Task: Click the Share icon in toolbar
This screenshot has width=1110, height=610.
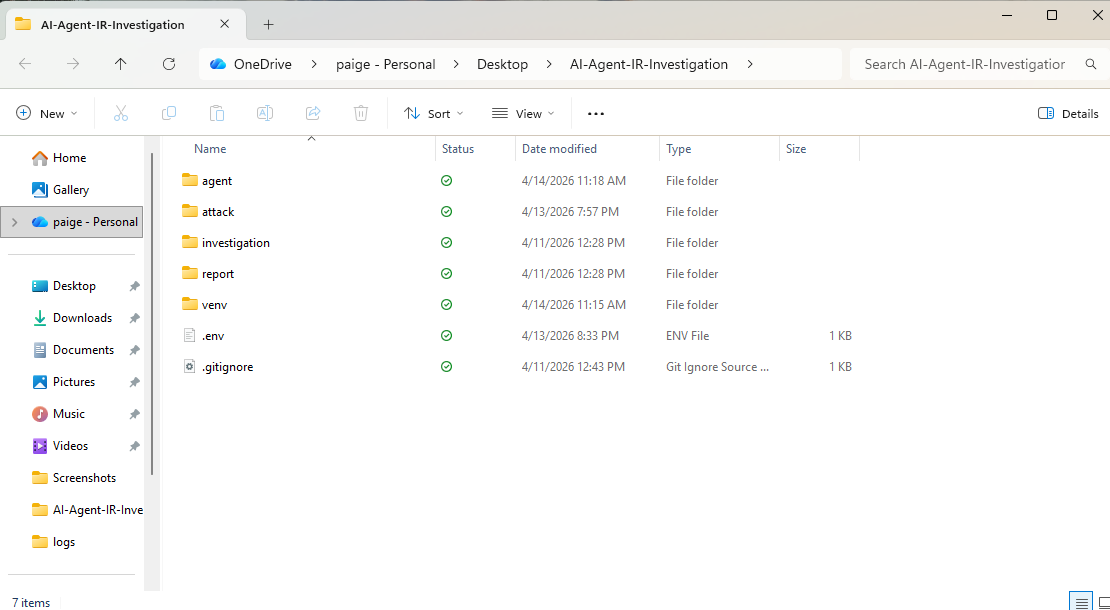Action: [x=313, y=114]
